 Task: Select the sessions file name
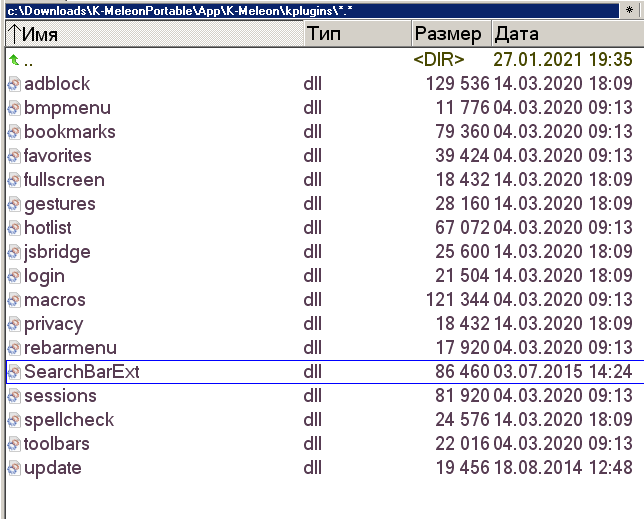point(60,396)
